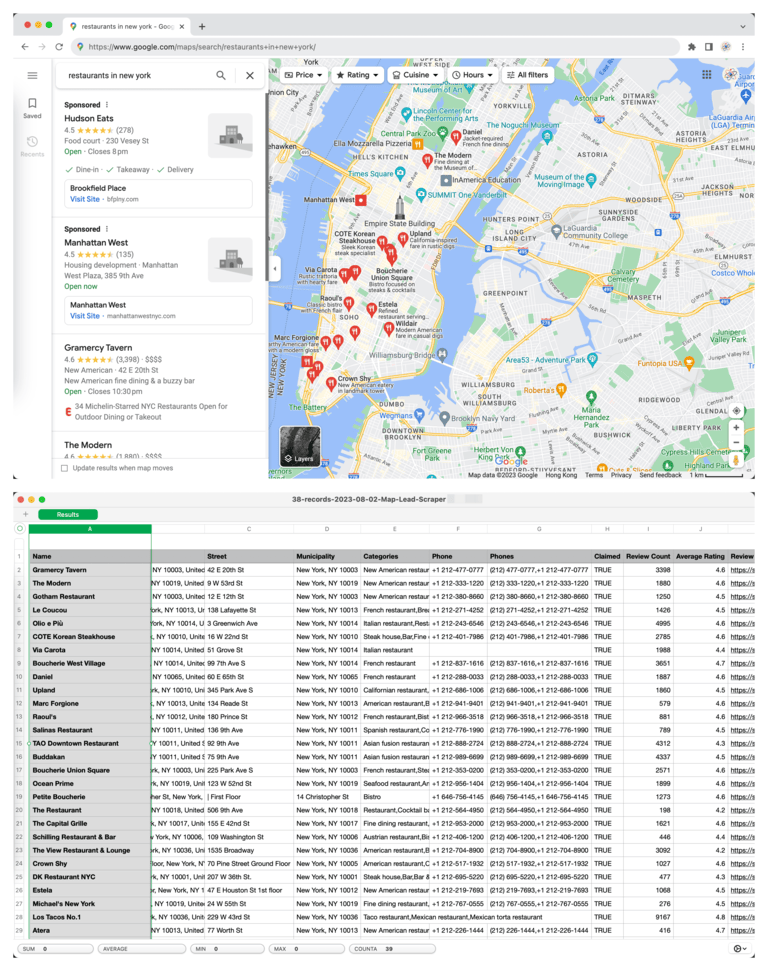768x971 pixels.
Task: Select the COTE Korean Steakhouse cell
Action: tap(90, 637)
